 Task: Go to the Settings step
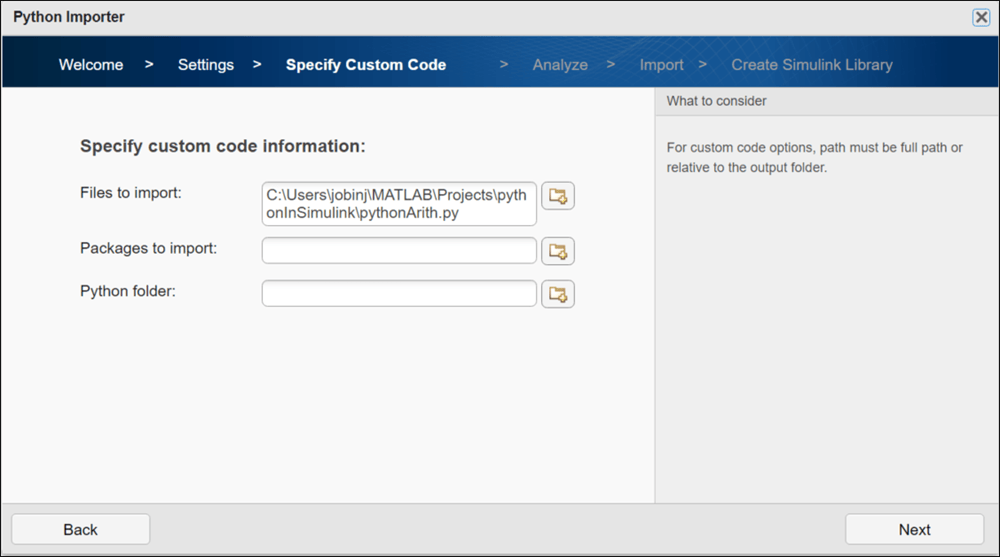[x=206, y=64]
